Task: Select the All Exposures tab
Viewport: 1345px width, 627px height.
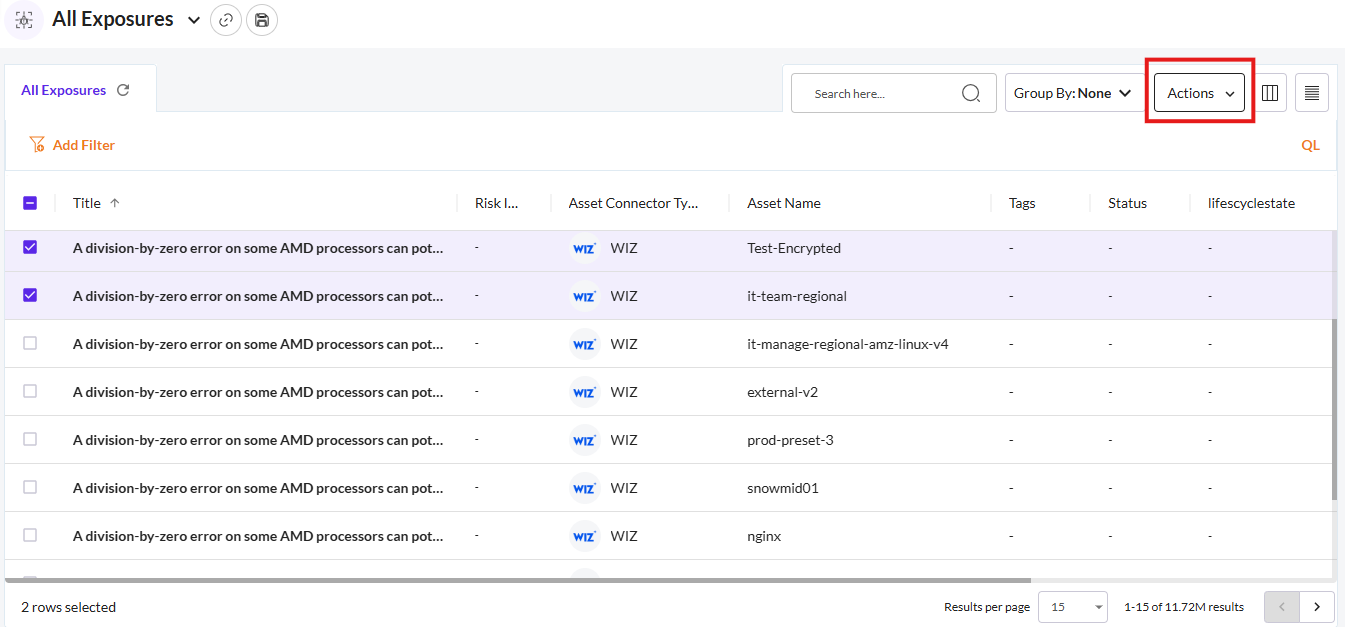Action: pyautogui.click(x=80, y=89)
